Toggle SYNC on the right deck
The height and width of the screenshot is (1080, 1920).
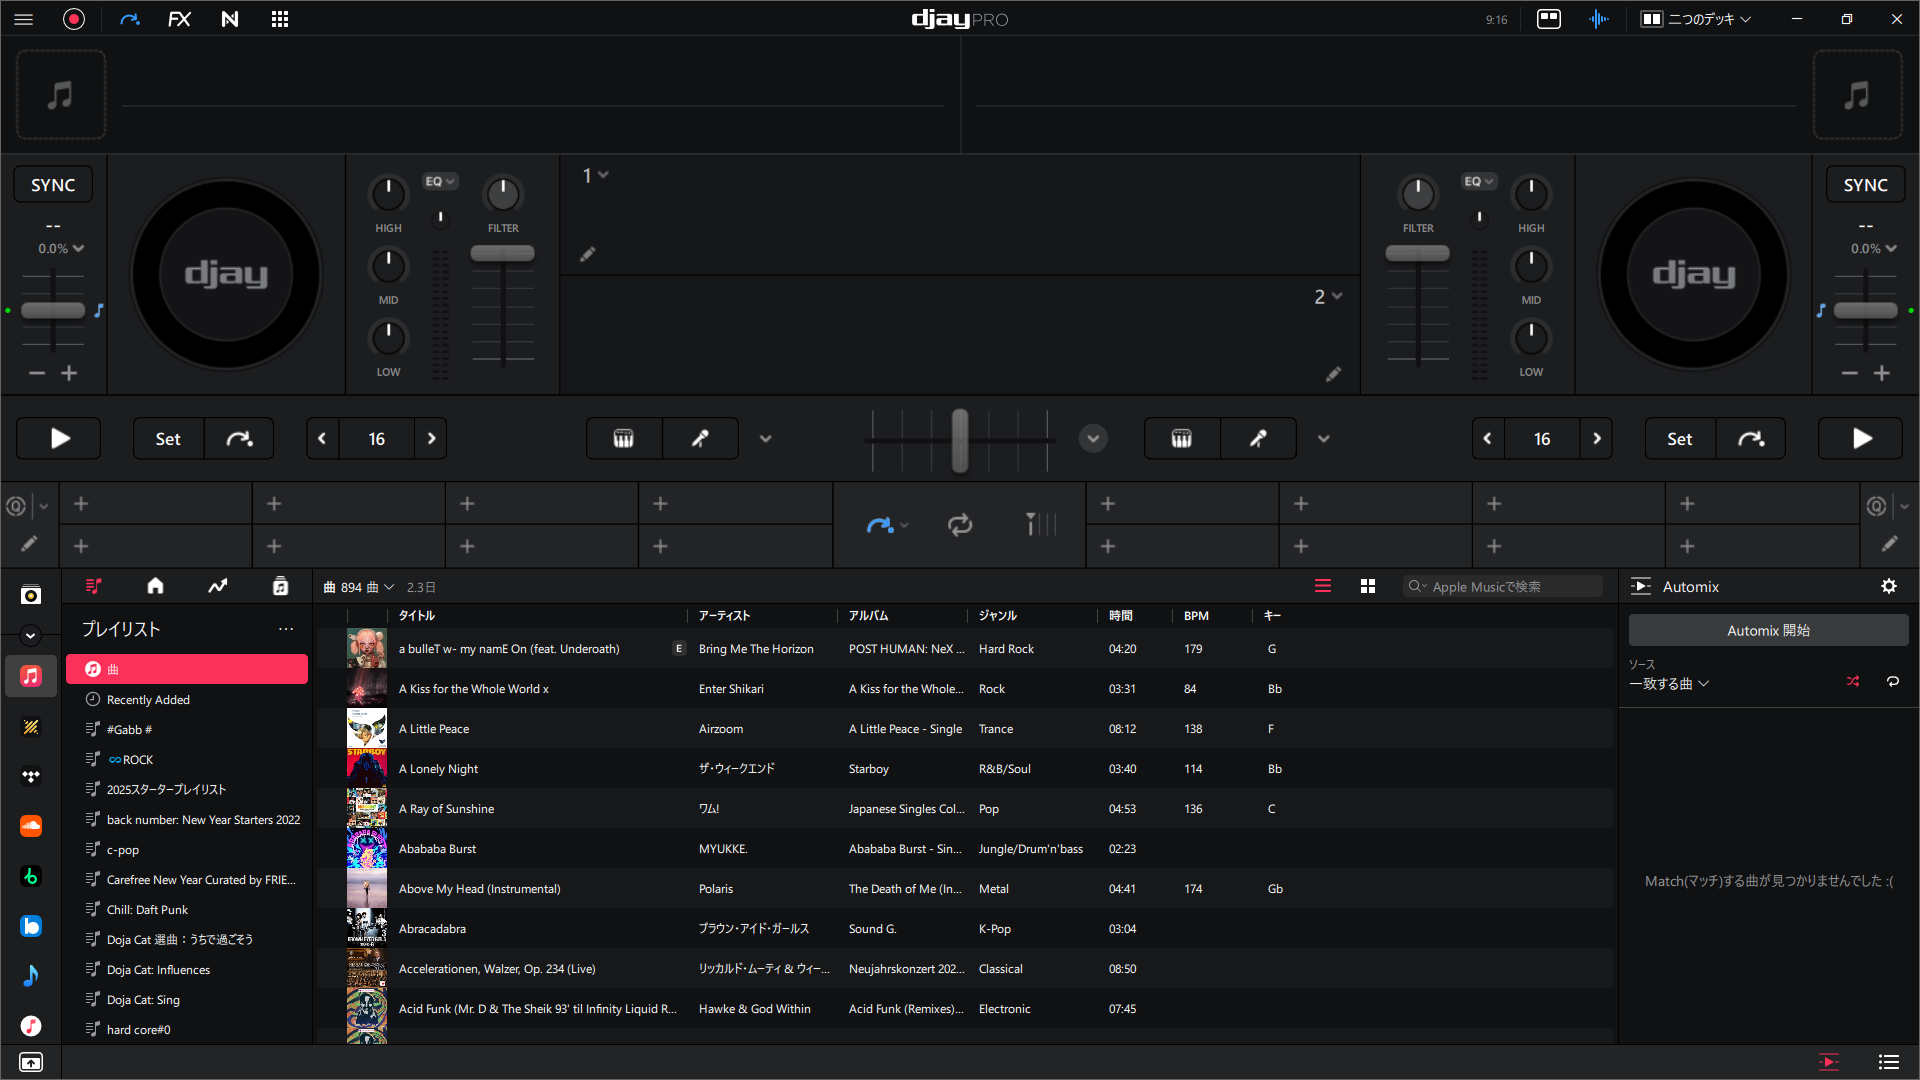click(x=1866, y=185)
